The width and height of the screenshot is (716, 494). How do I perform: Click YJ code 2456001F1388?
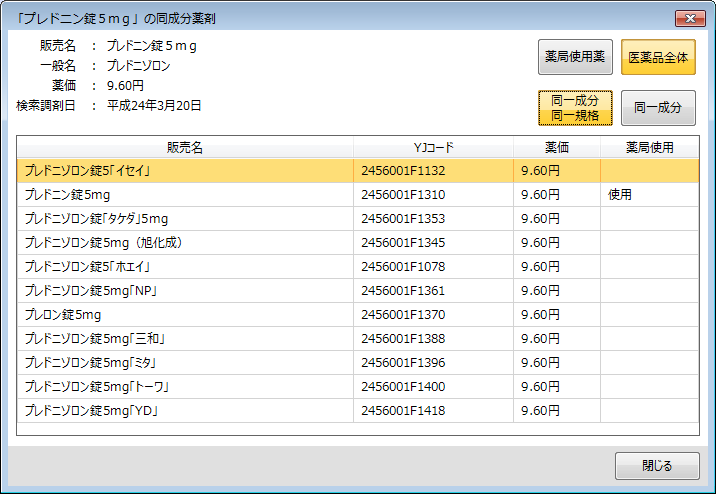point(403,339)
